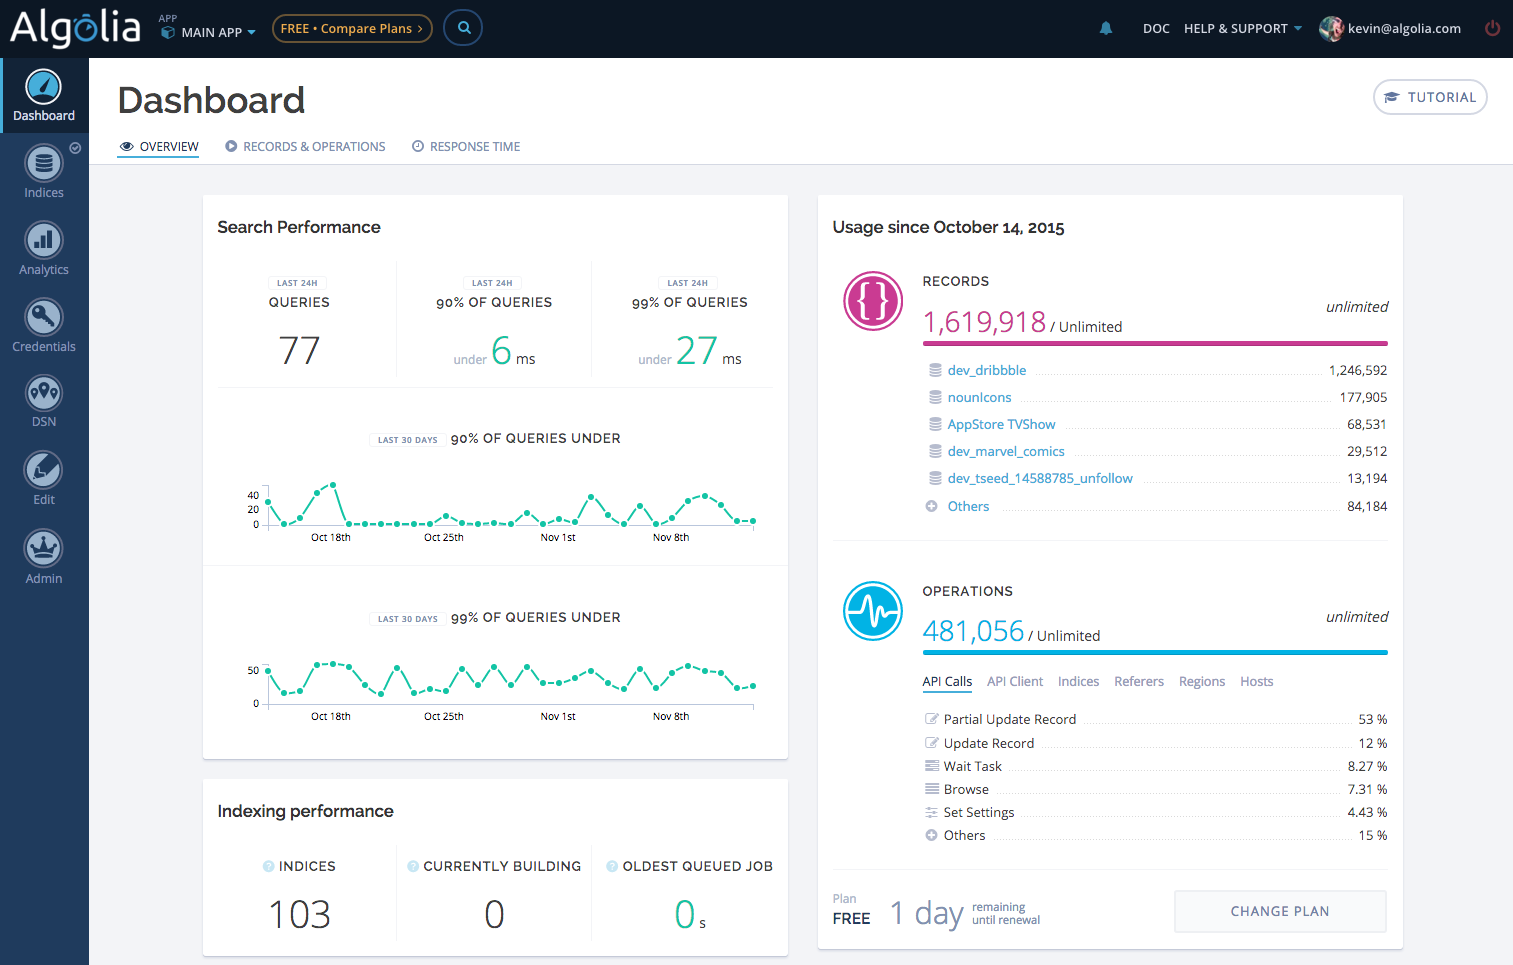Open the DSN sidebar icon

coord(43,393)
